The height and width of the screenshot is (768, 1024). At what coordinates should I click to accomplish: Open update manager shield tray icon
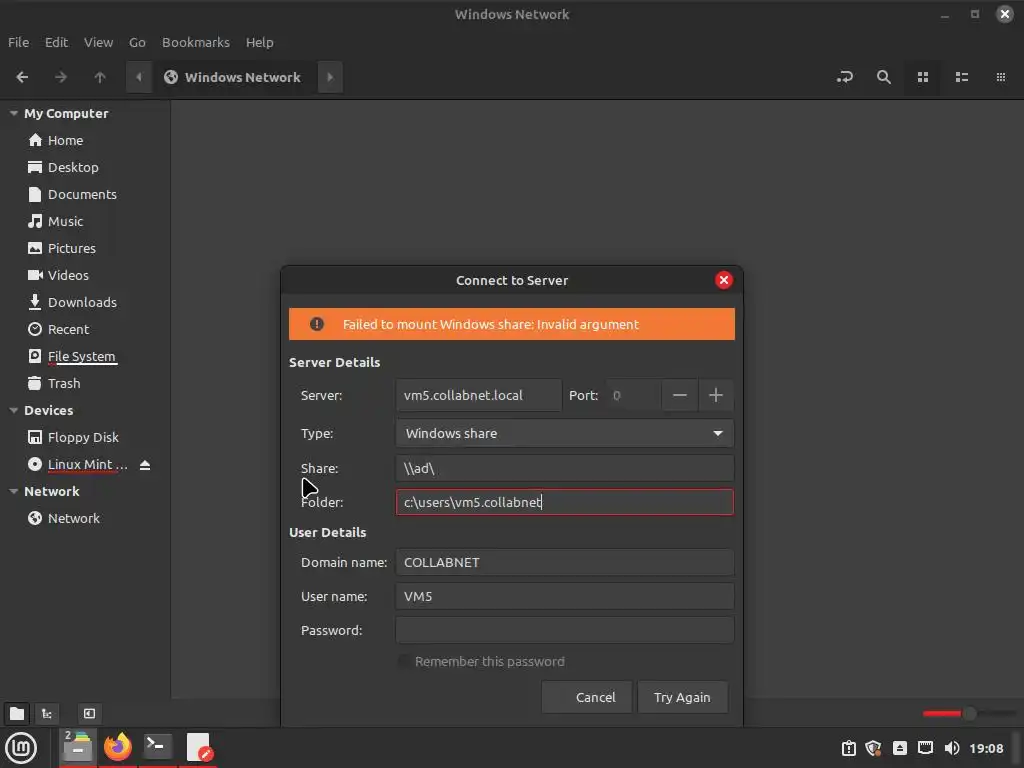874,748
